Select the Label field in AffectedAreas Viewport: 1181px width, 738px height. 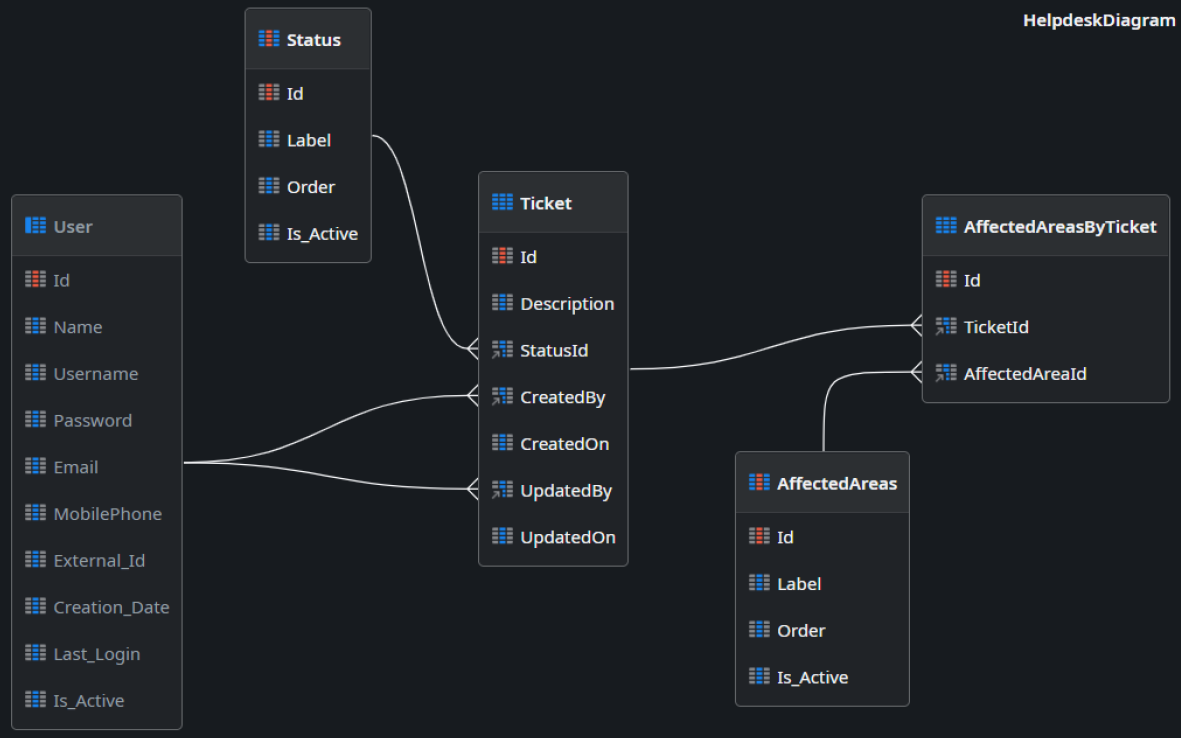pyautogui.click(x=799, y=583)
